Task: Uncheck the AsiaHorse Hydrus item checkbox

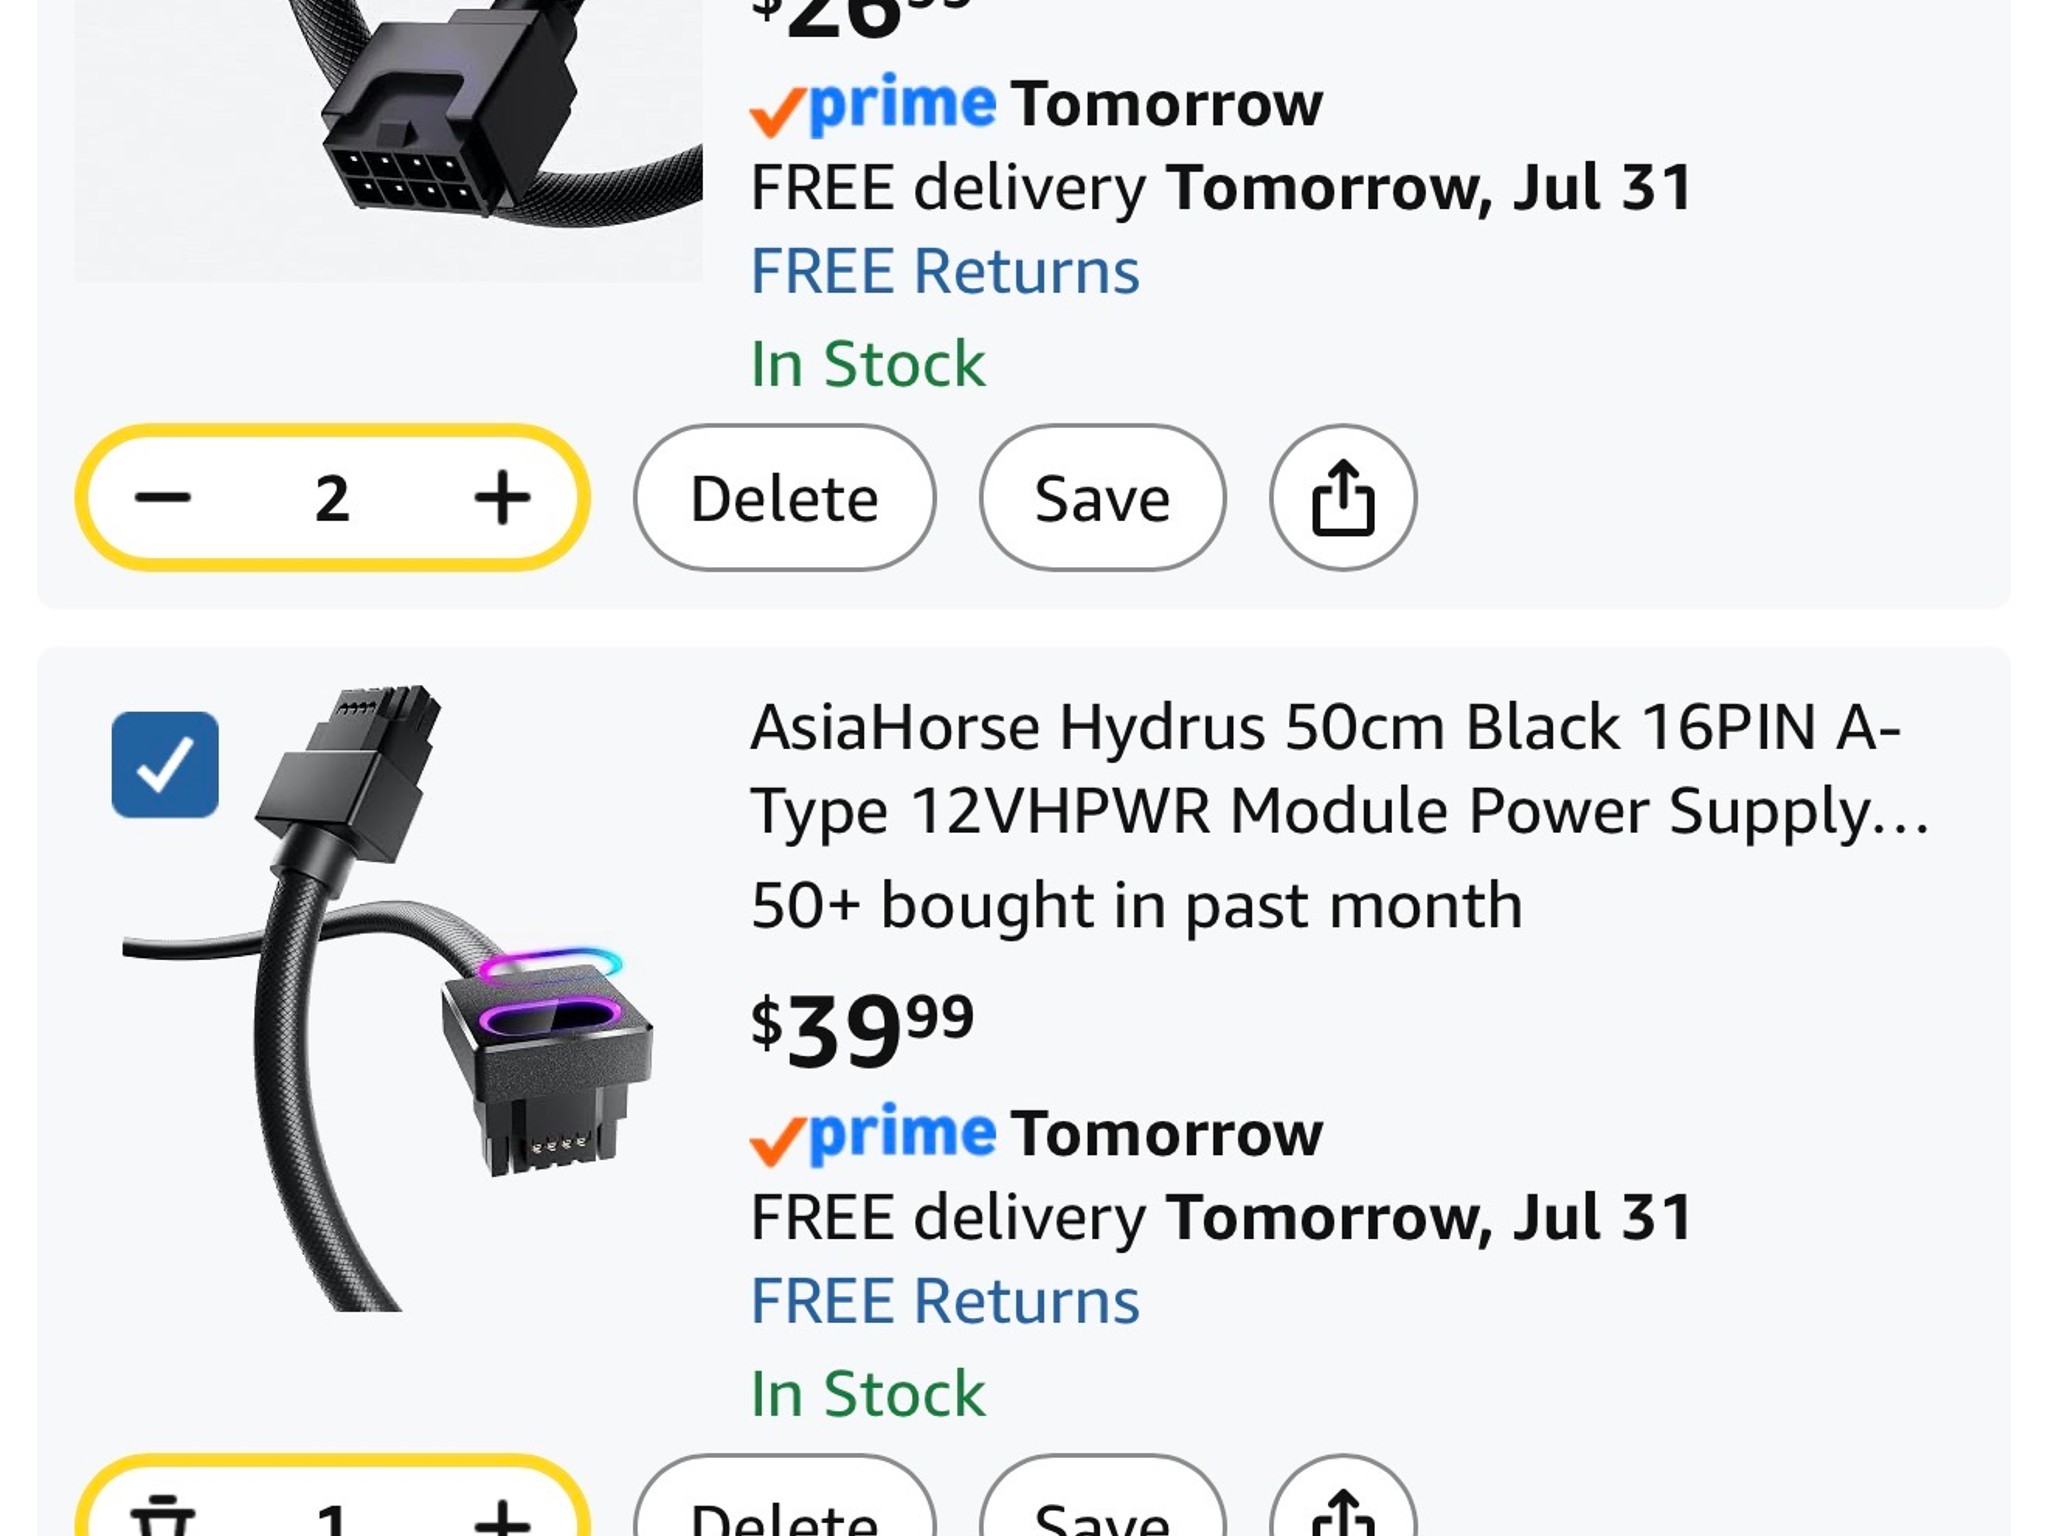Action: 165,765
